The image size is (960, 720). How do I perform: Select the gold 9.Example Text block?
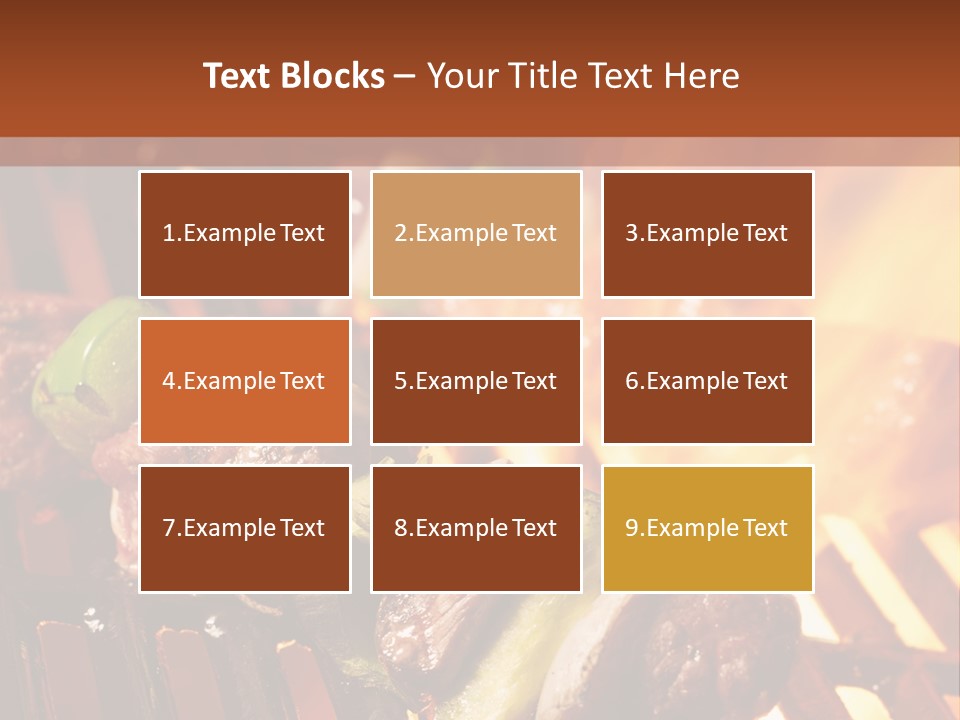pyautogui.click(x=707, y=528)
